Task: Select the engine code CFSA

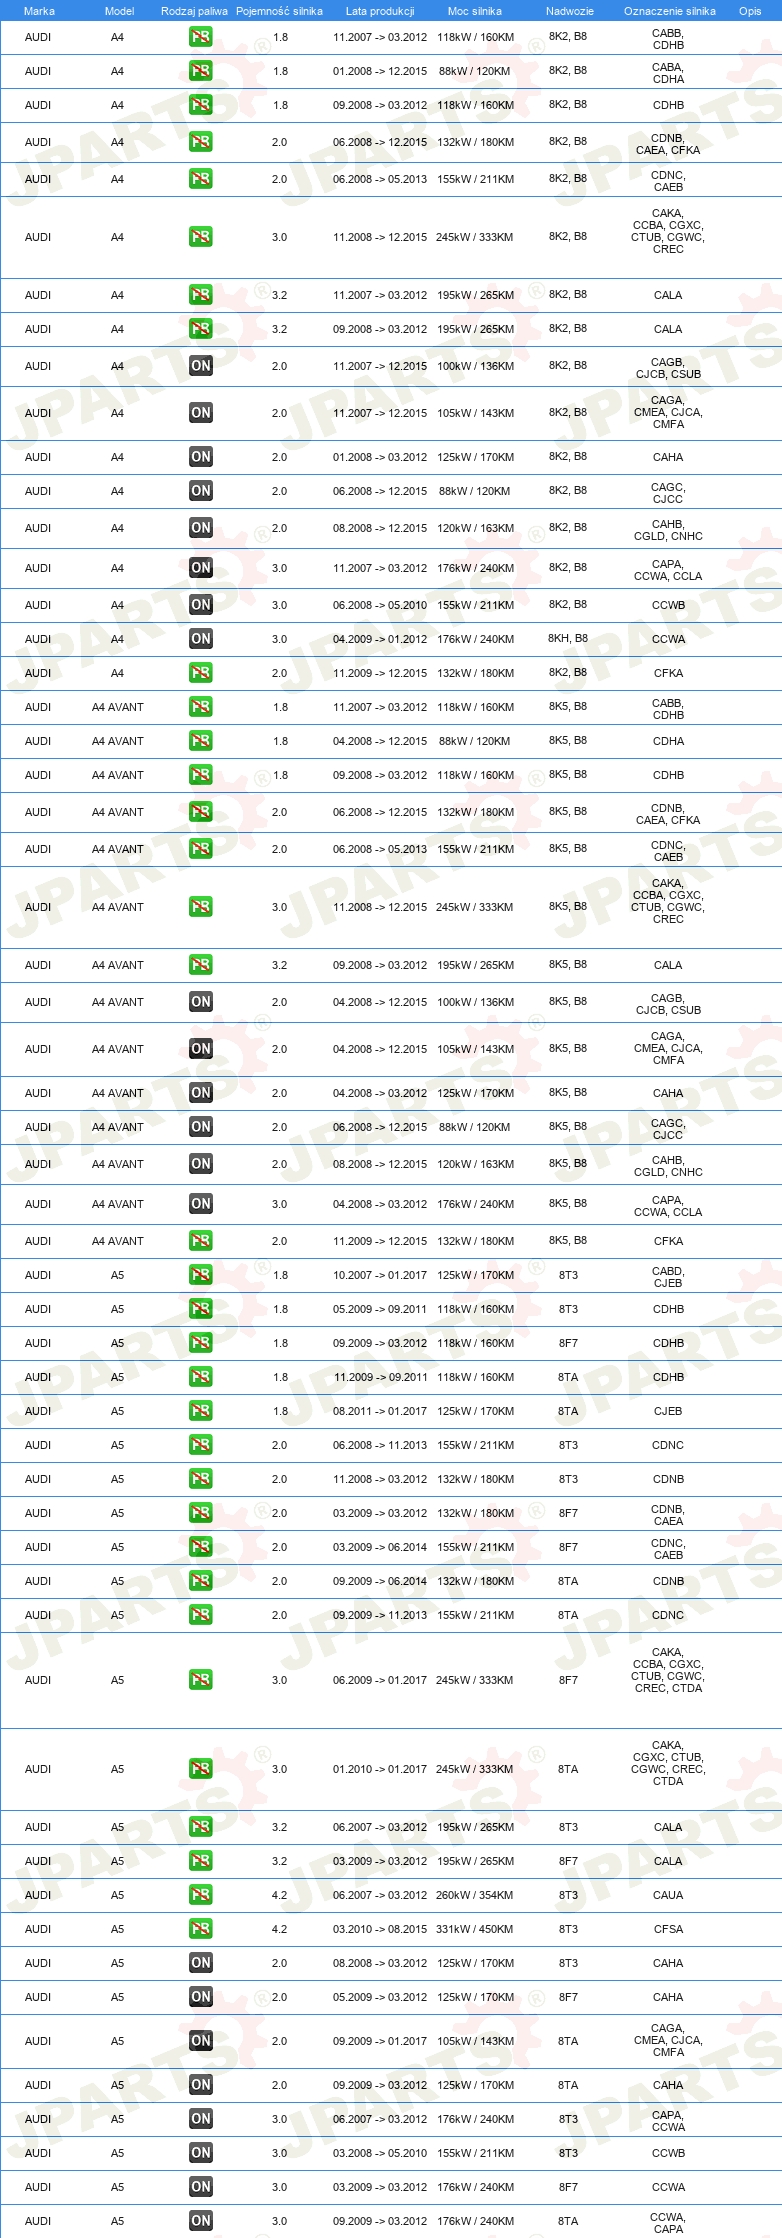Action: point(668,1929)
